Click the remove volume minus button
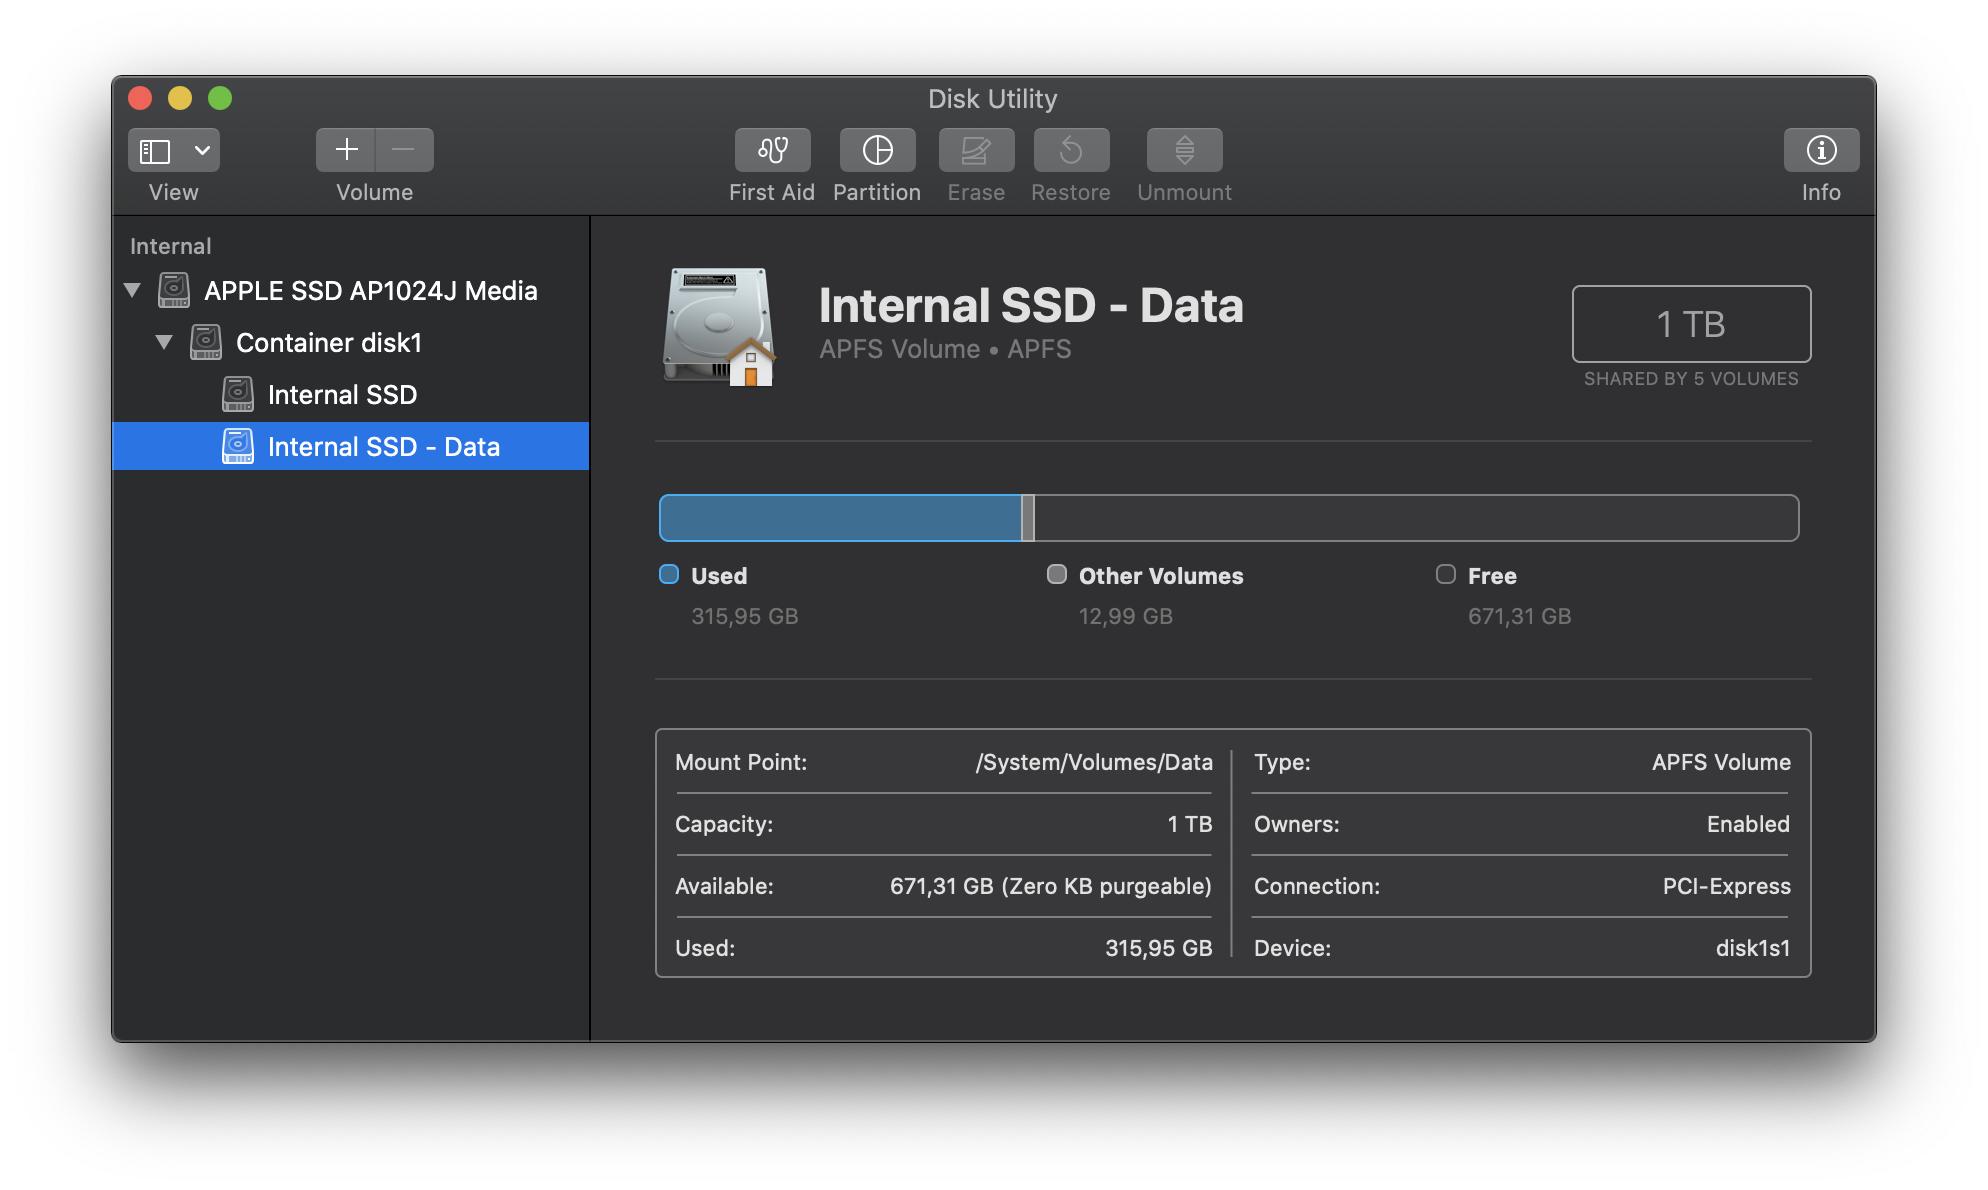 tap(404, 150)
